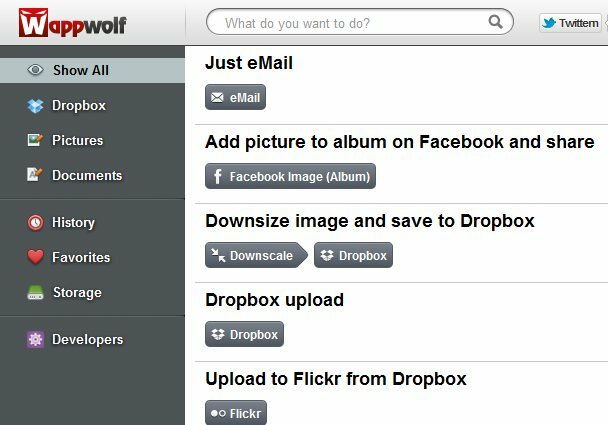This screenshot has width=608, height=425.
Task: Click Dropbox button under Dropbox upload
Action: pyautogui.click(x=244, y=334)
